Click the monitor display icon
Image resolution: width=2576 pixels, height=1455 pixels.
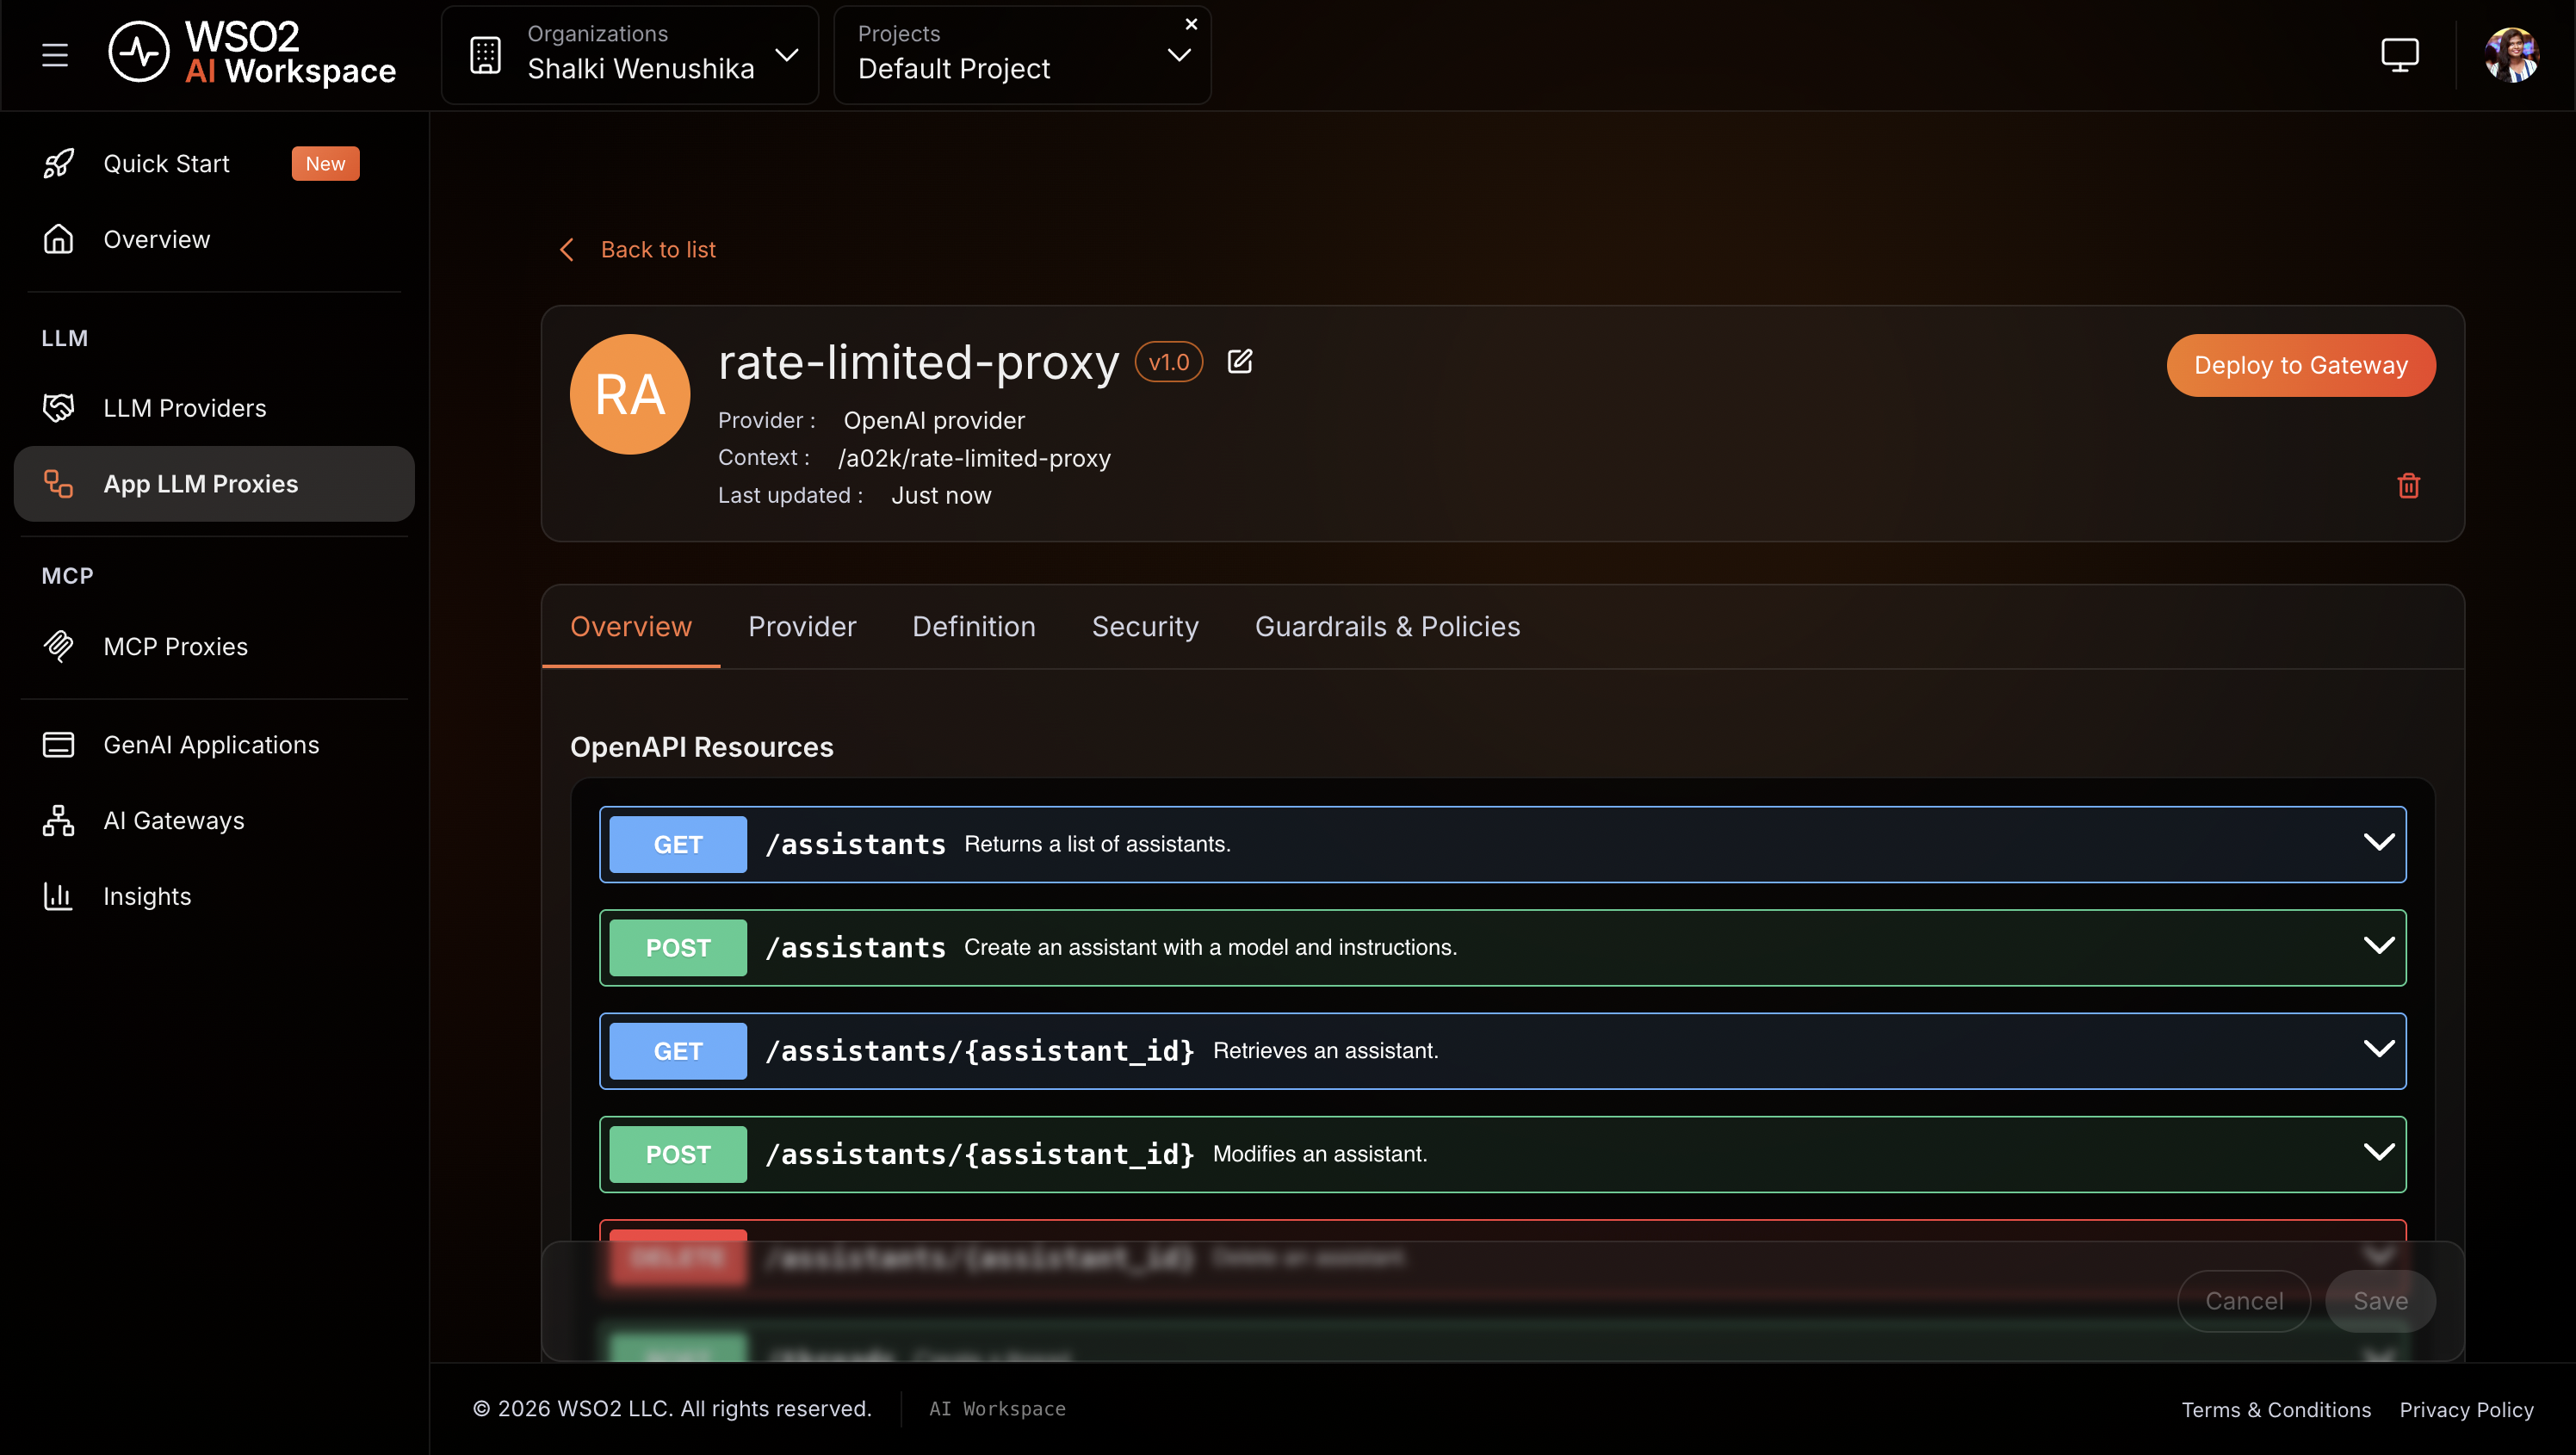coord(2399,55)
